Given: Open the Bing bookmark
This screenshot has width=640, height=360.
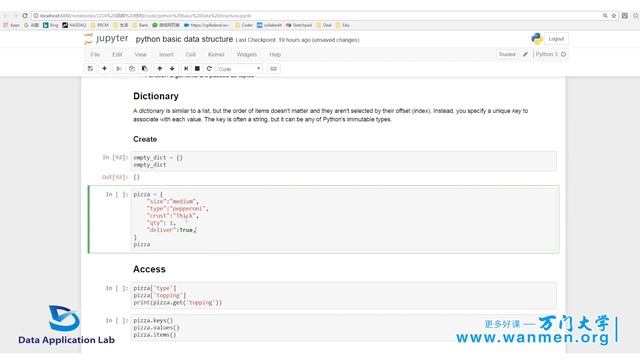Looking at the screenshot, I should pyautogui.click(x=51, y=25).
